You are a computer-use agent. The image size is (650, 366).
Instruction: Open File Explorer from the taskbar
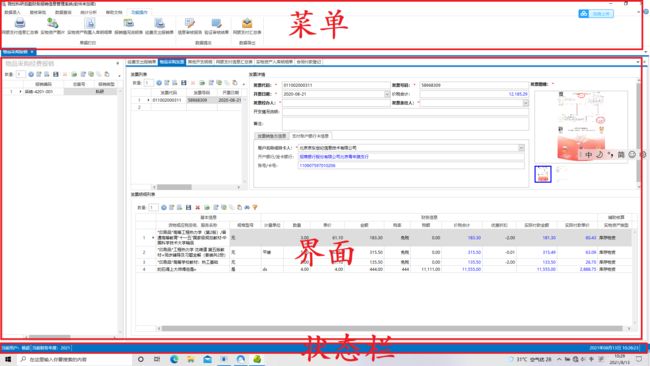tap(190, 359)
